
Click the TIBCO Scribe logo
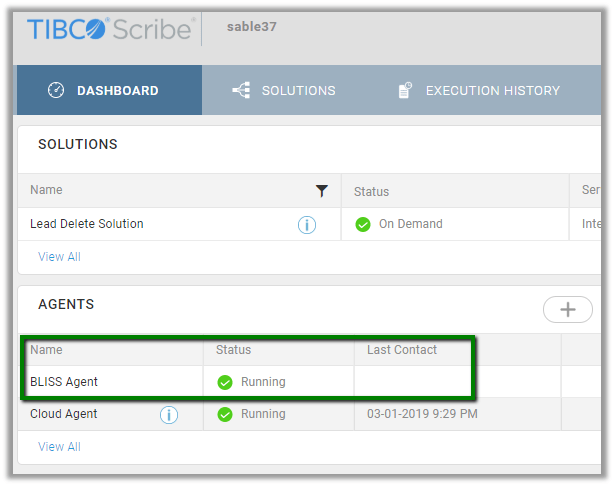[110, 29]
